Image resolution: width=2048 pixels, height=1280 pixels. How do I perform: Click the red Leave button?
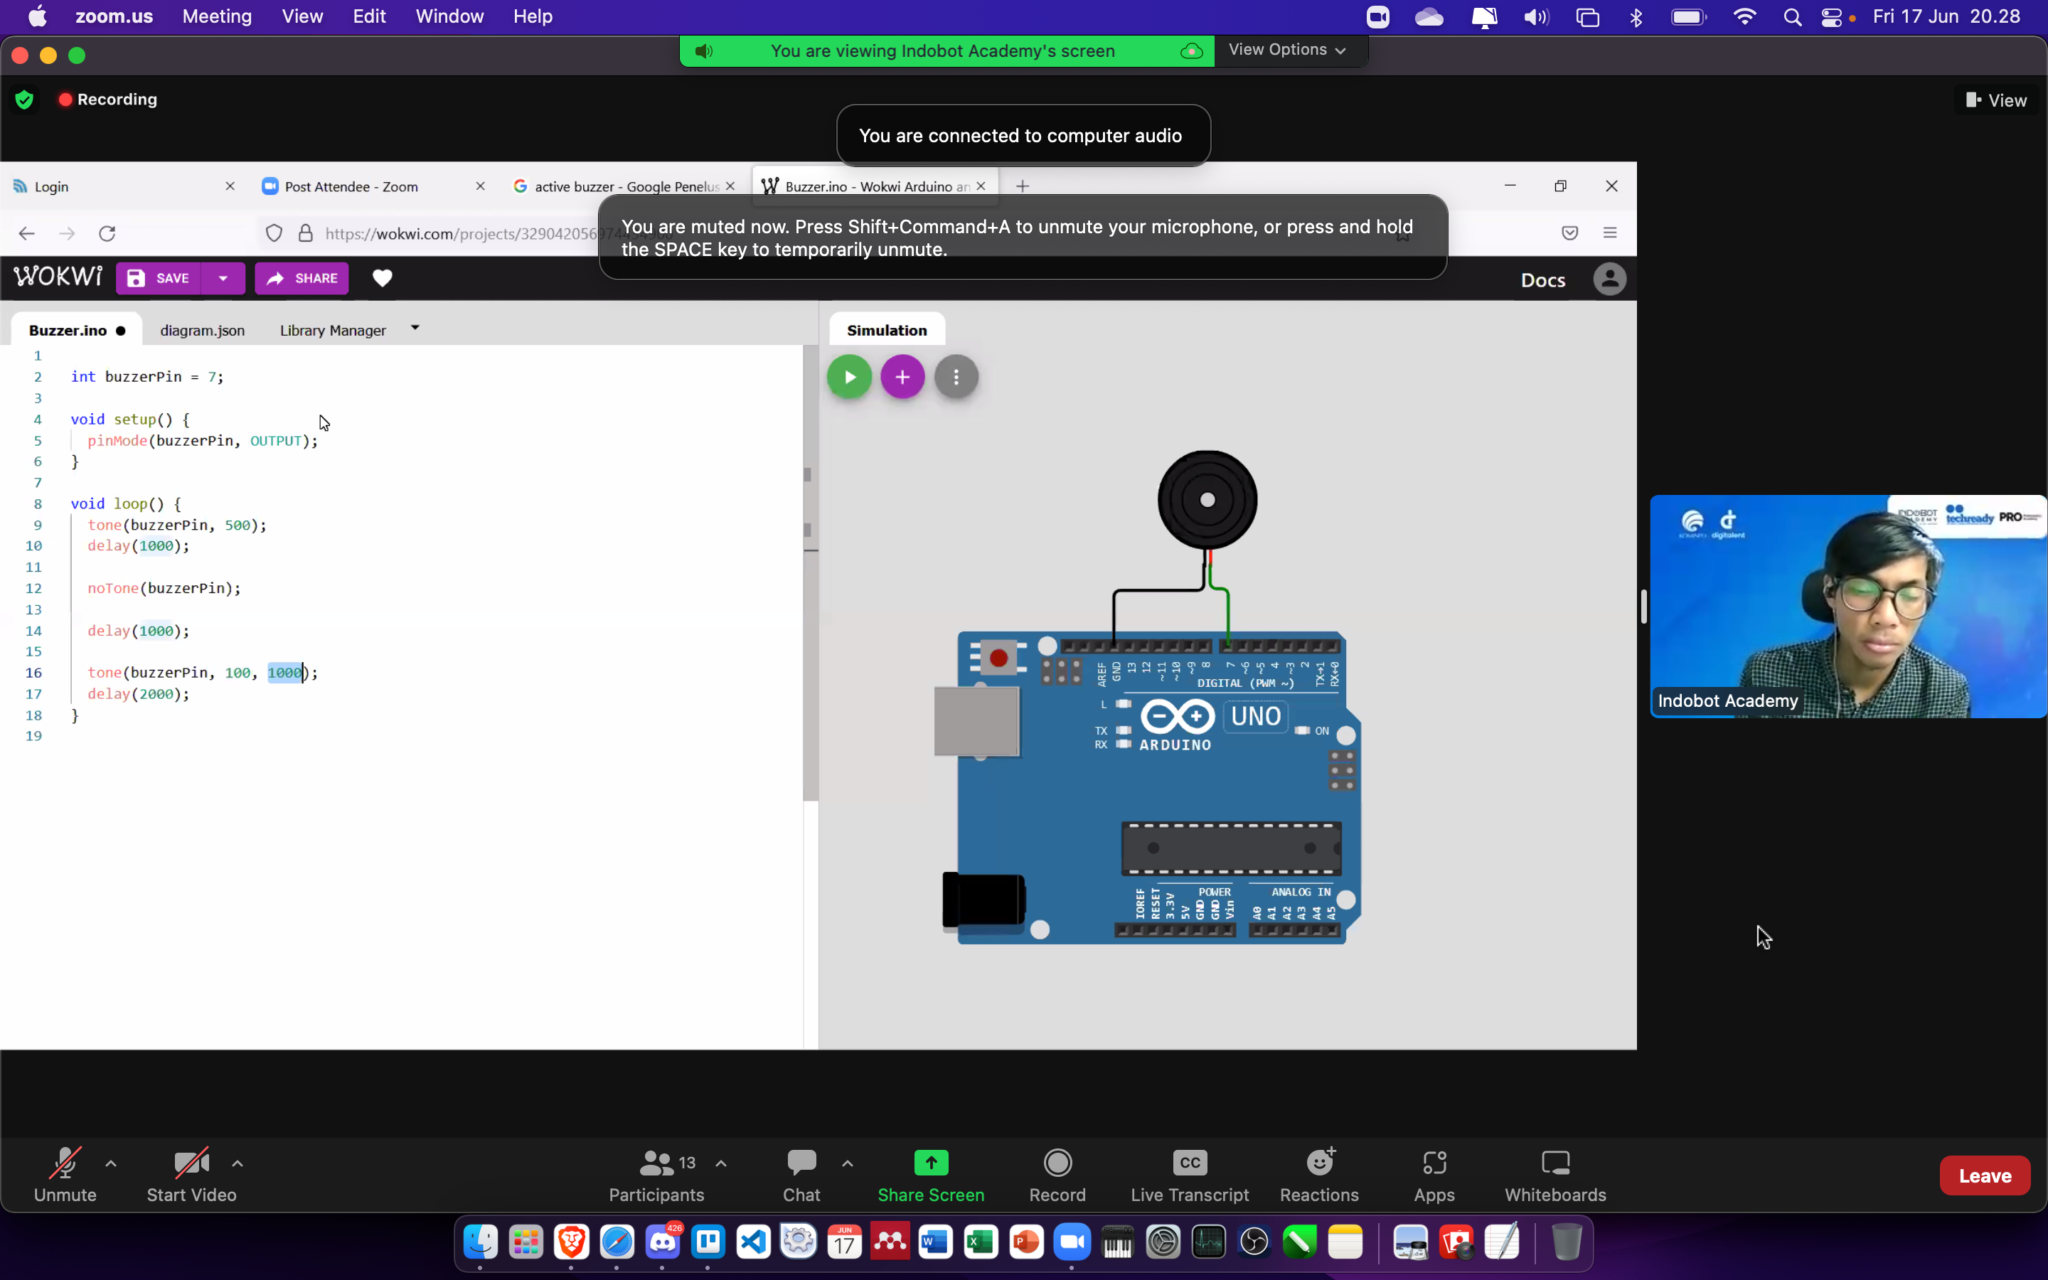click(1984, 1176)
